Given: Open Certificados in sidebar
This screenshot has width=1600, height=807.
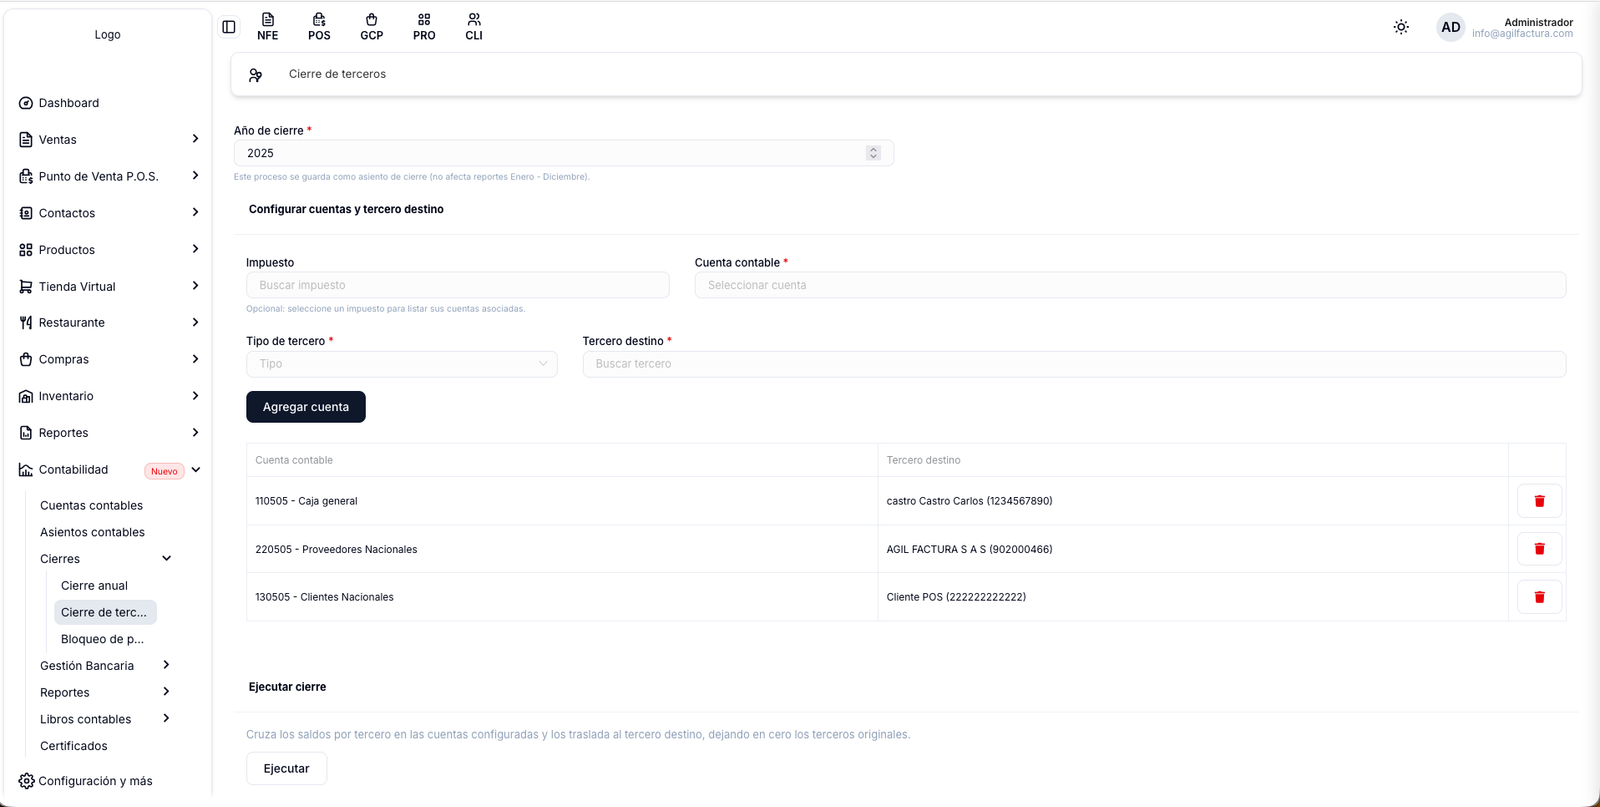Looking at the screenshot, I should point(73,746).
